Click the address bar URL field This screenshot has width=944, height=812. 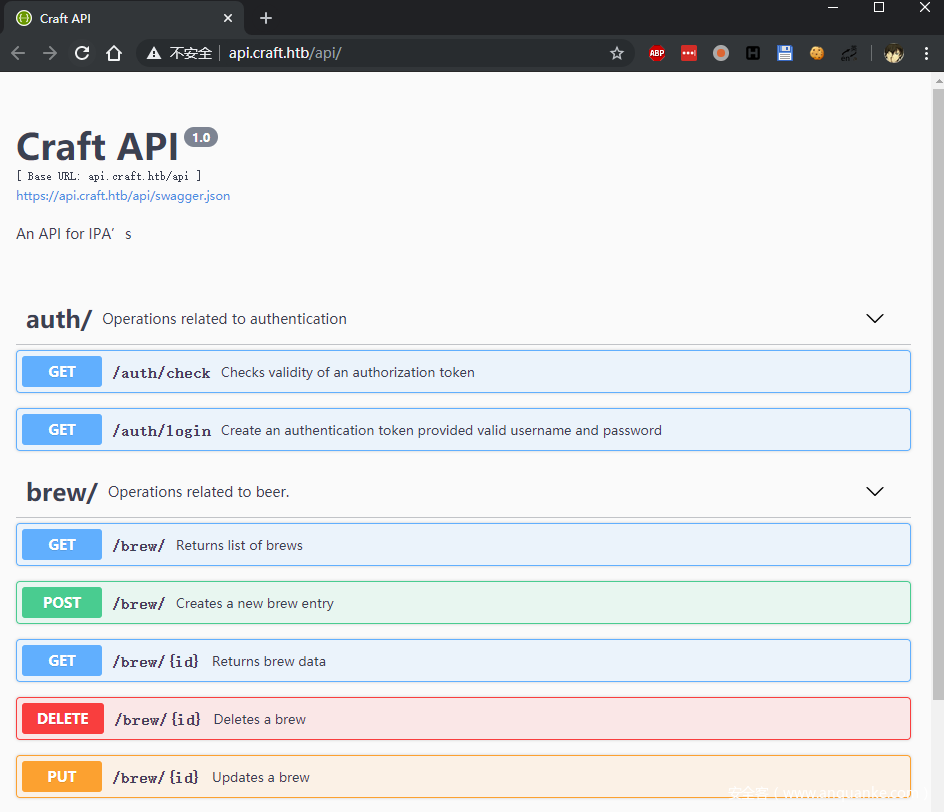(400, 53)
